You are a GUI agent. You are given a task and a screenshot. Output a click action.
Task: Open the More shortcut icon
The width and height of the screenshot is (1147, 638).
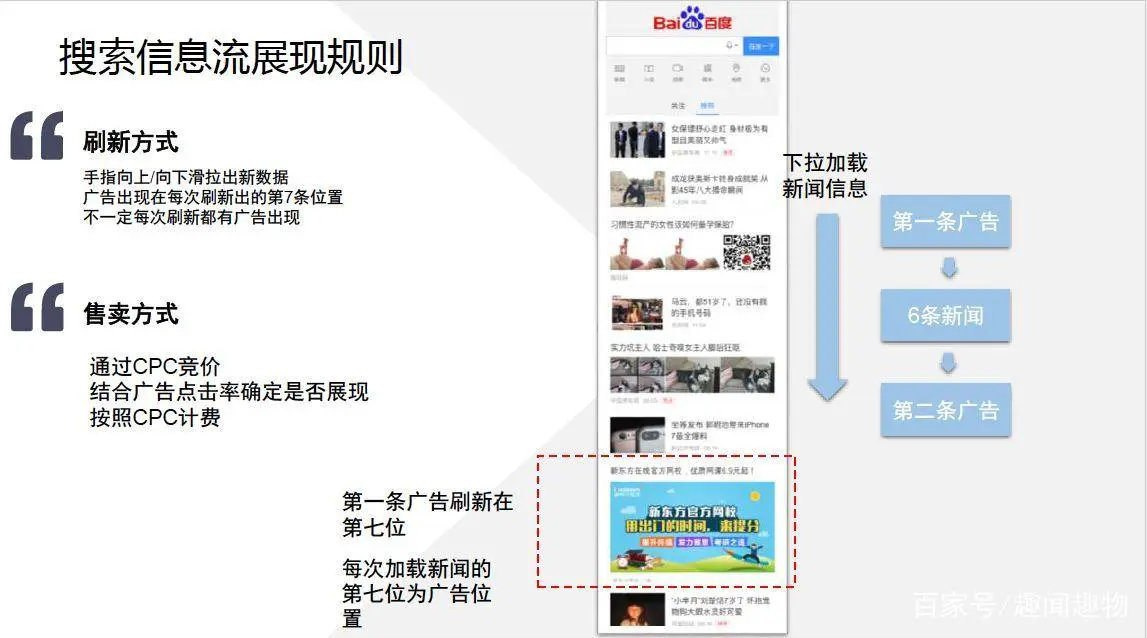pyautogui.click(x=765, y=71)
